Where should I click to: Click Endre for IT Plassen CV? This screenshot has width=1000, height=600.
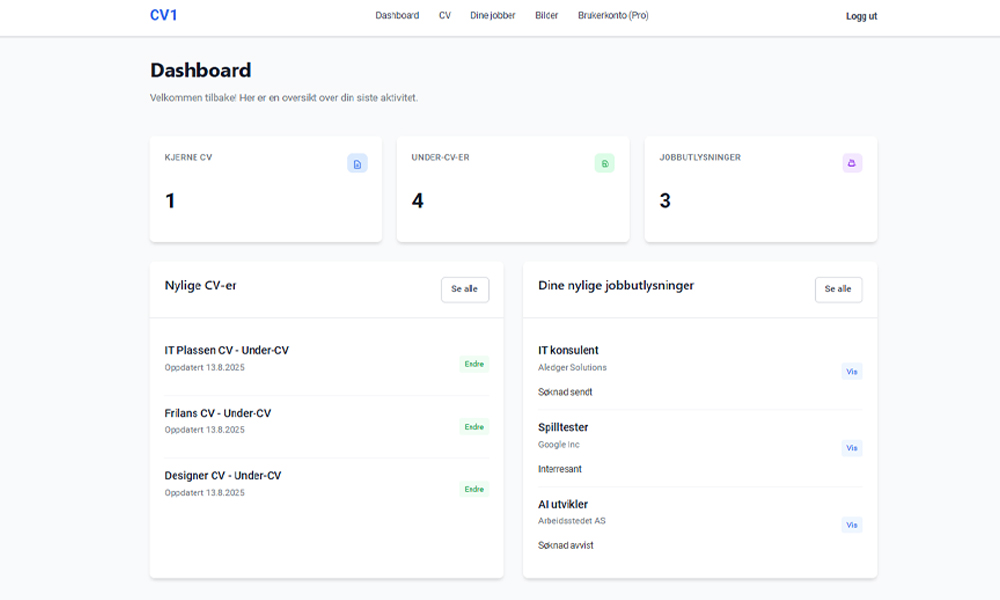tap(475, 364)
